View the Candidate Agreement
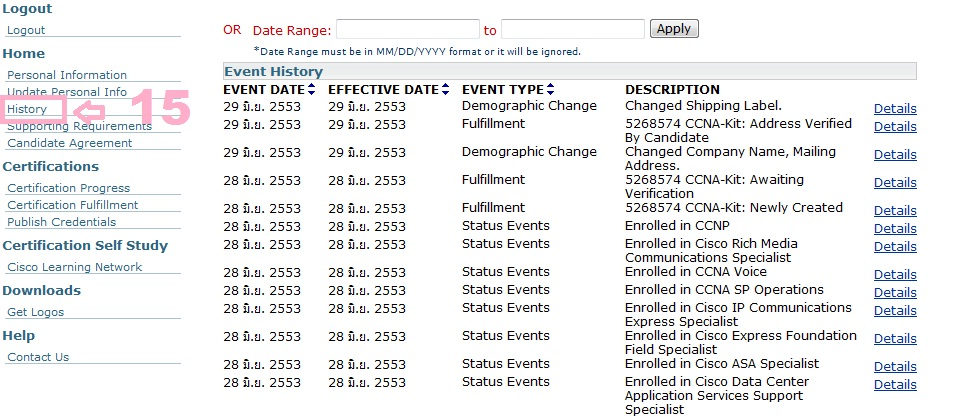 point(69,143)
